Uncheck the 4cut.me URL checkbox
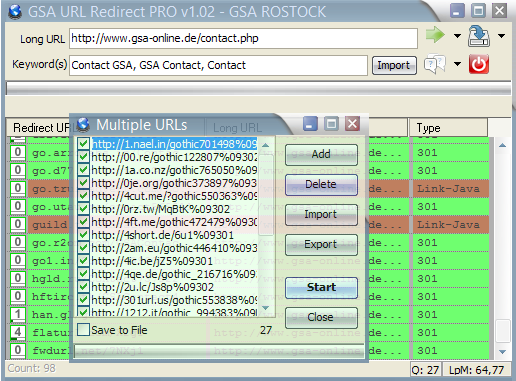Viewport: 516px width, 381px height. click(x=83, y=196)
